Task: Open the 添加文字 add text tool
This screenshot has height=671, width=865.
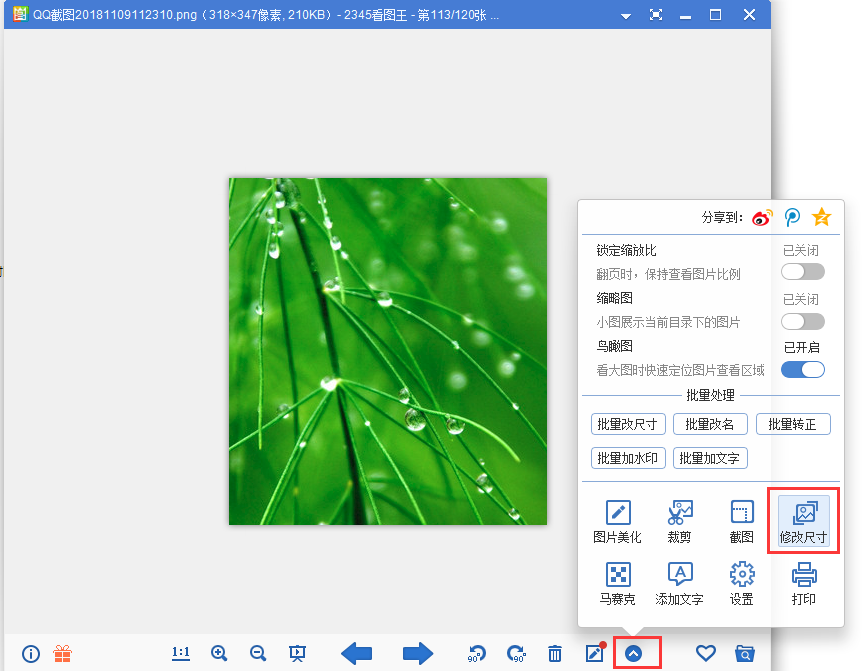Action: (679, 584)
